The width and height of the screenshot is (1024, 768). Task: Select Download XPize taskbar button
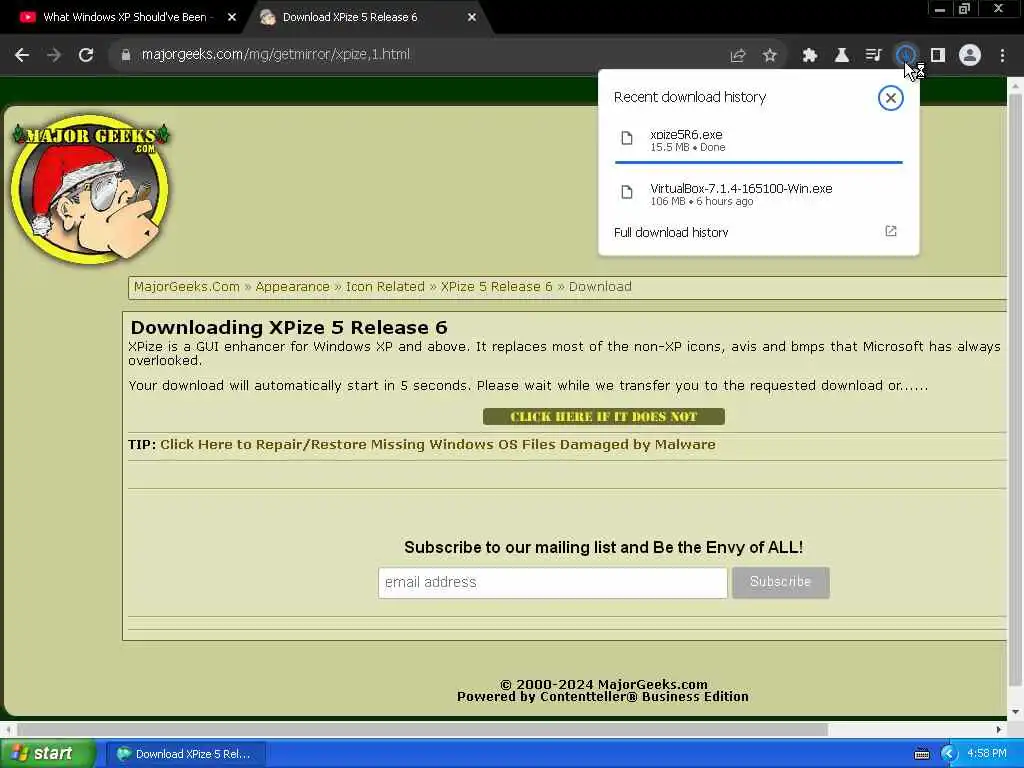coord(186,754)
